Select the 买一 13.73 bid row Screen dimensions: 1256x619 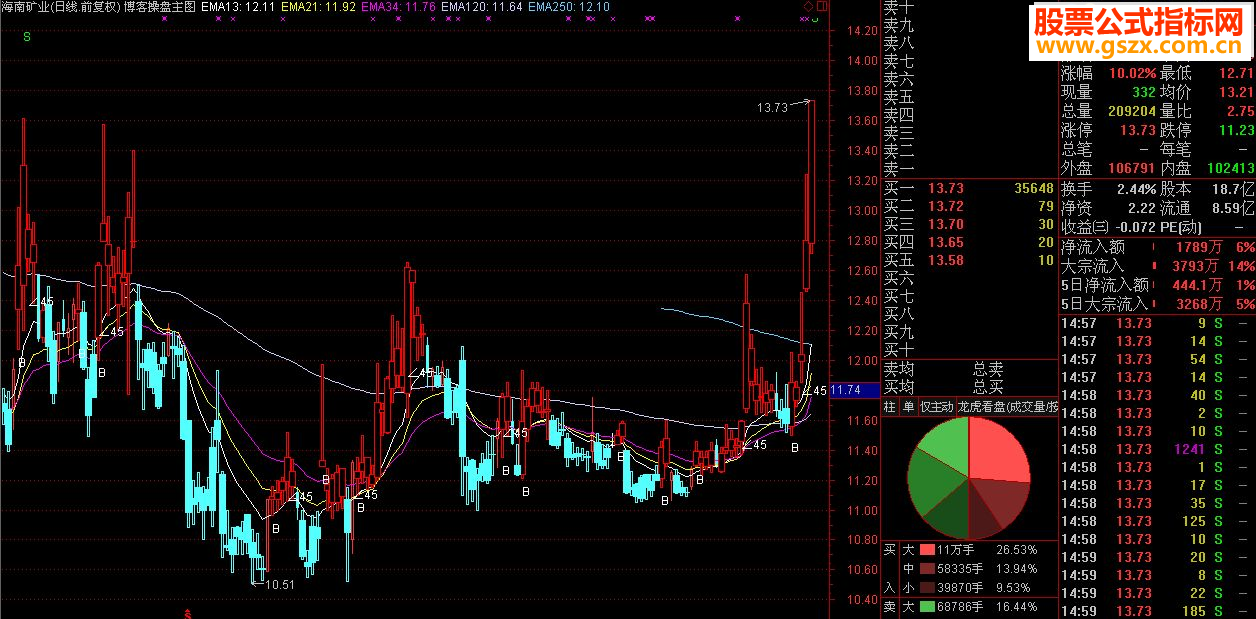[x=968, y=189]
